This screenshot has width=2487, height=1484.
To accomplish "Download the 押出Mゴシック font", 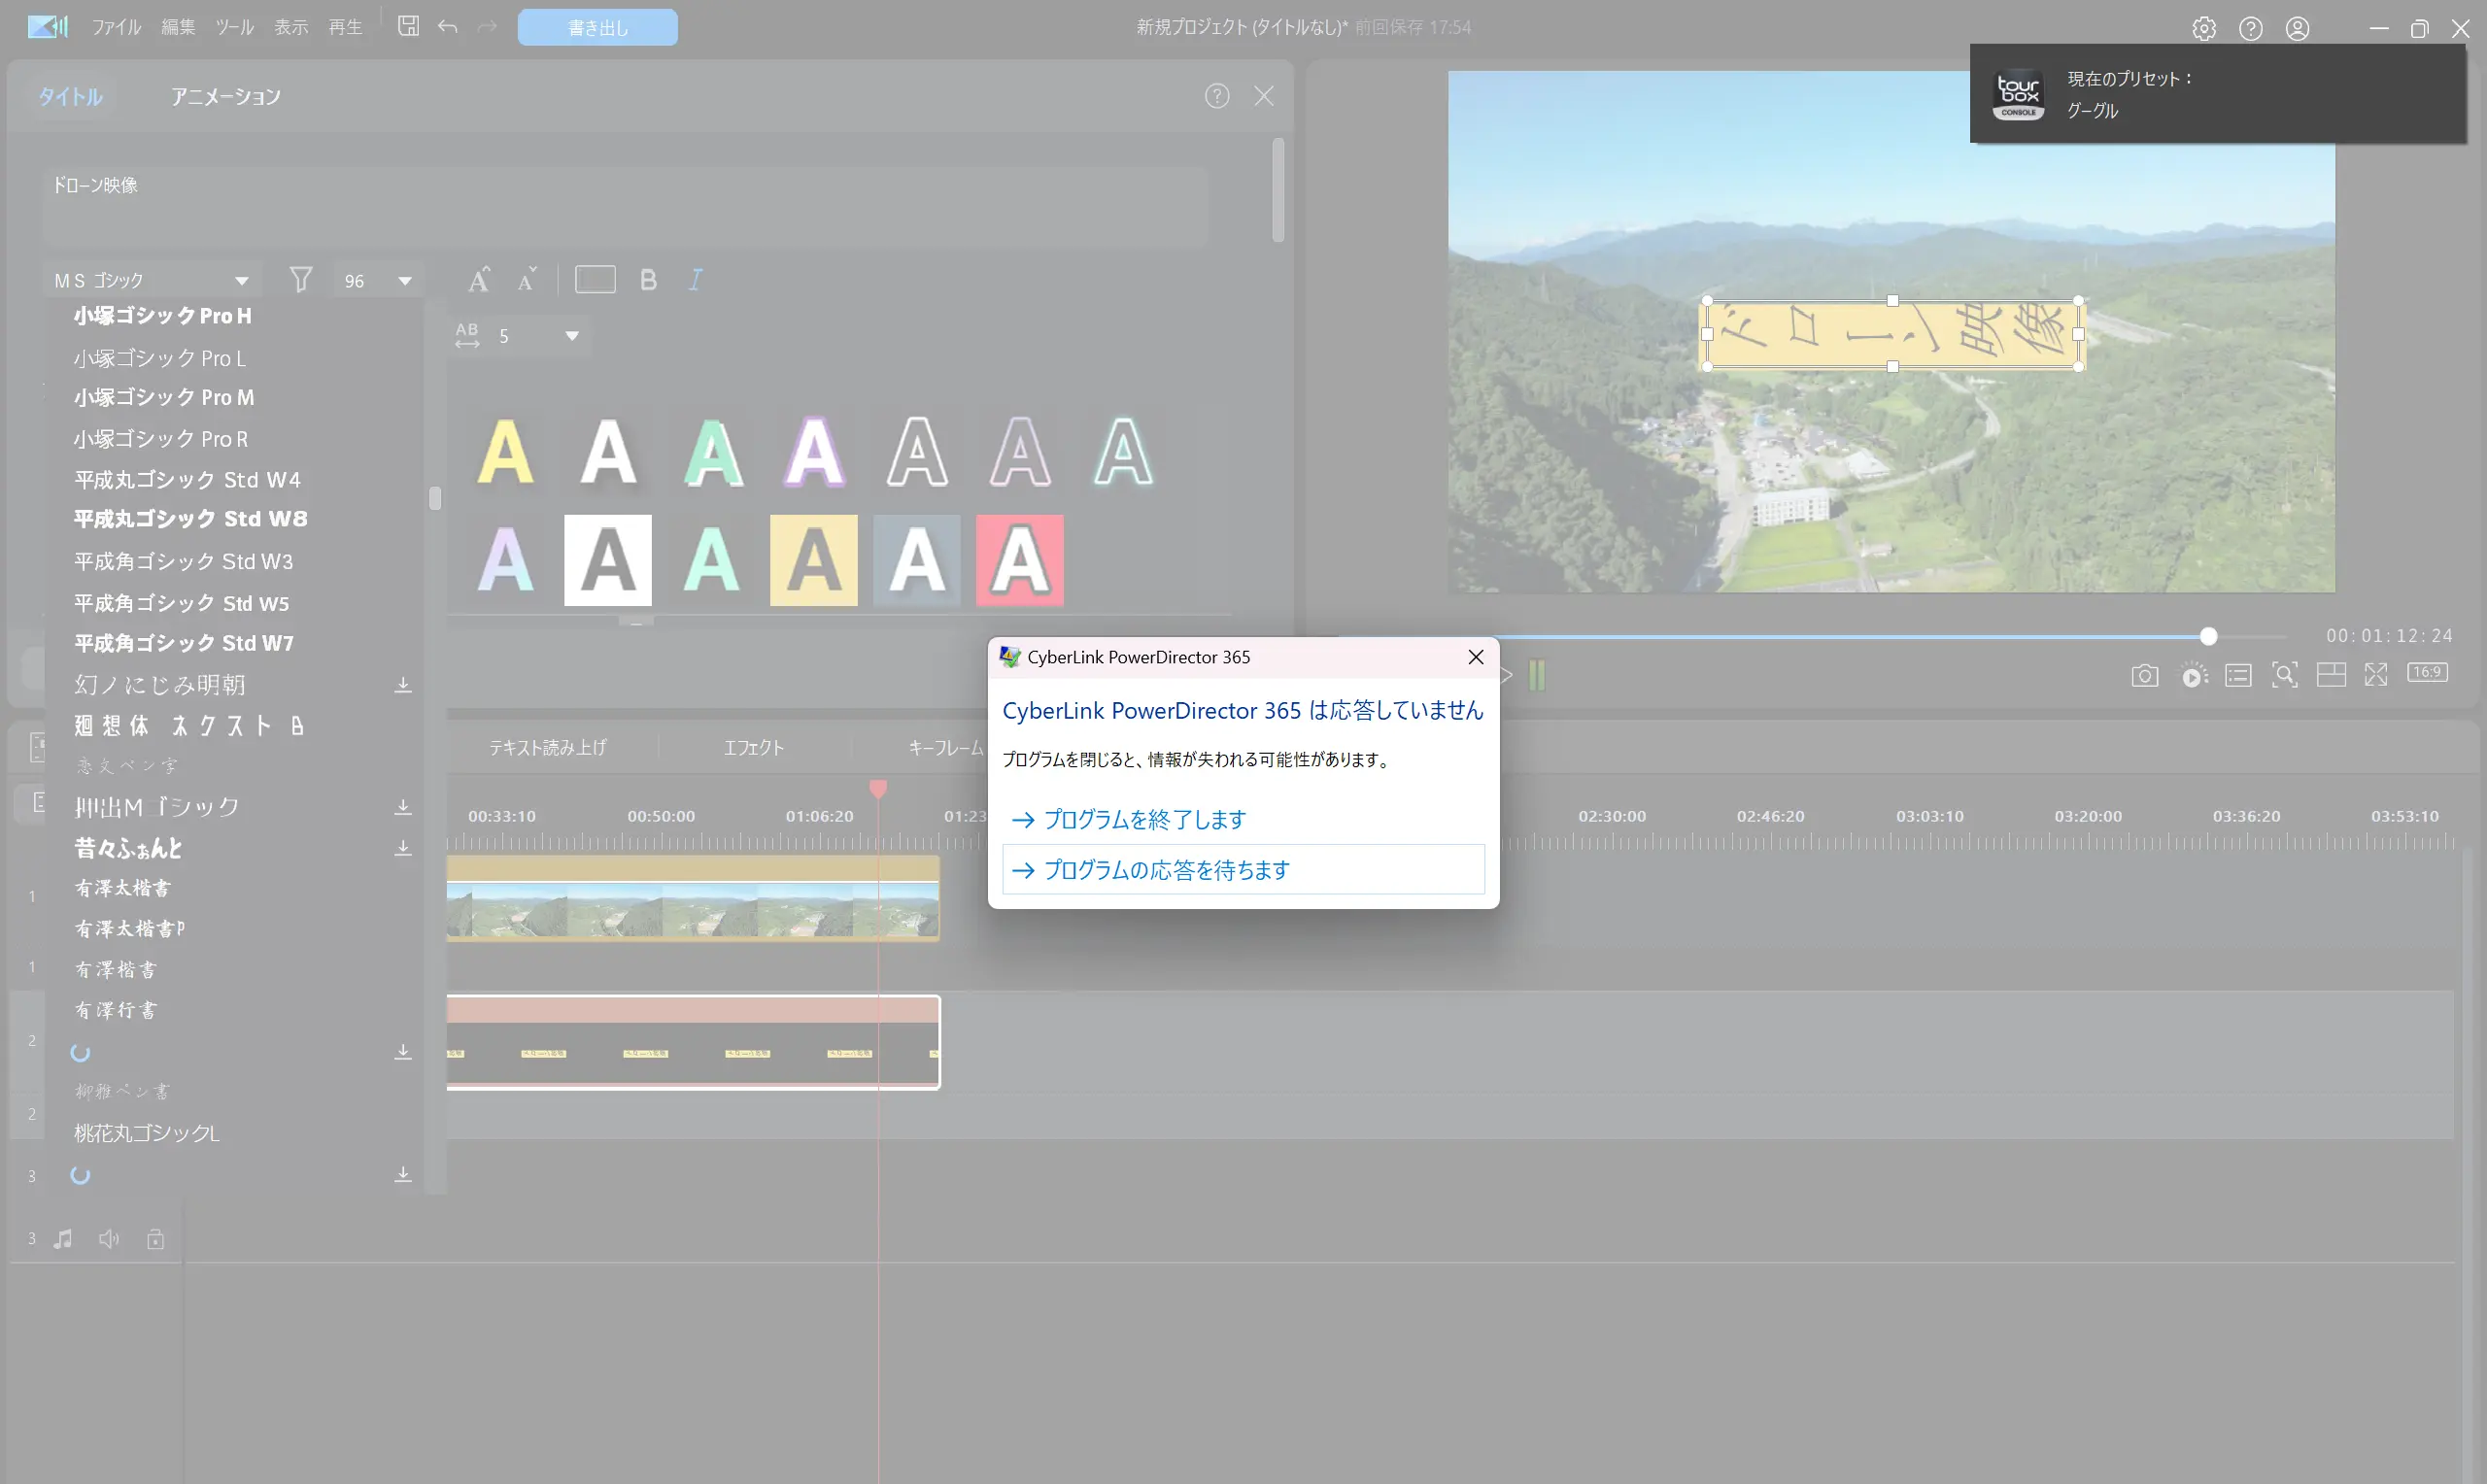I will click(403, 807).
